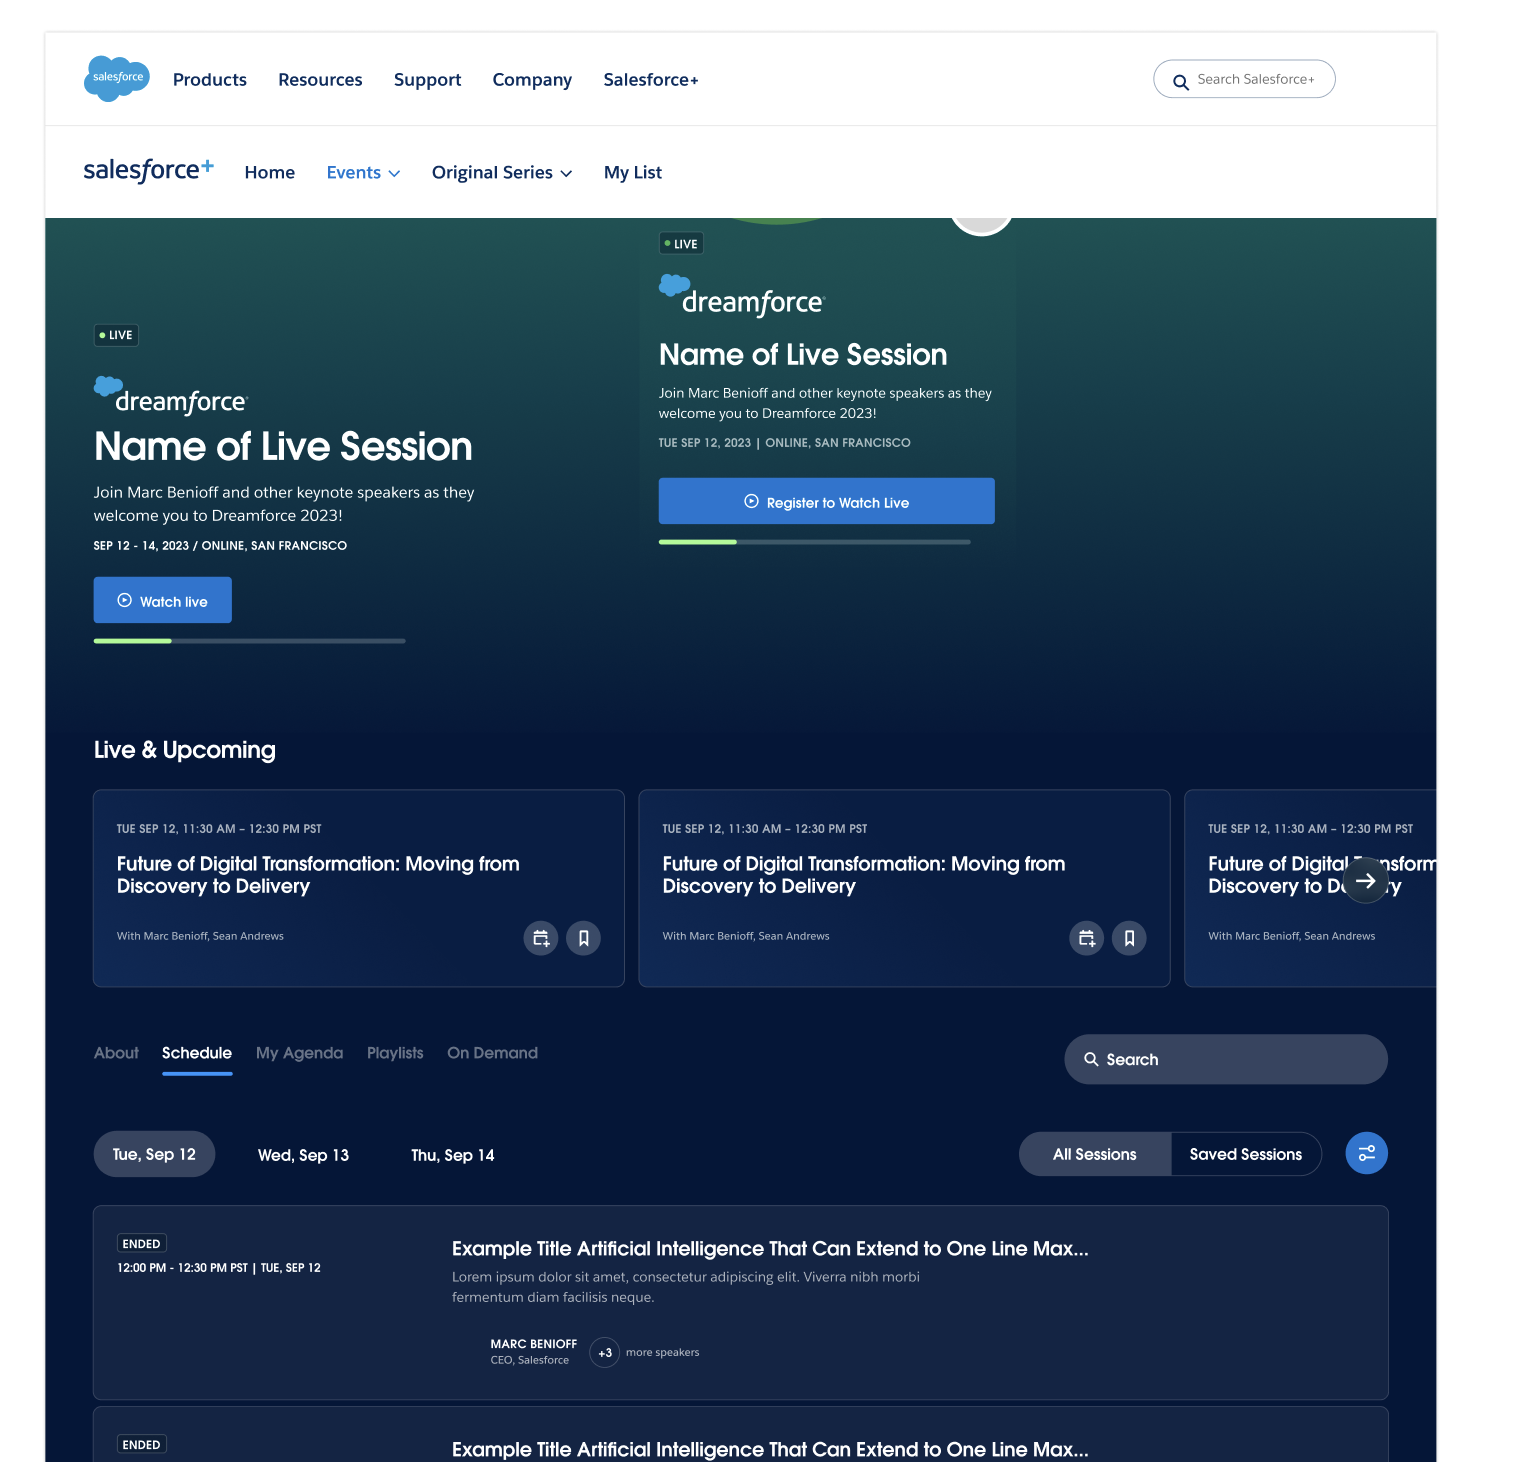Expand the Original Series dropdown
Viewport: 1516px width, 1462px height.
[x=502, y=173]
